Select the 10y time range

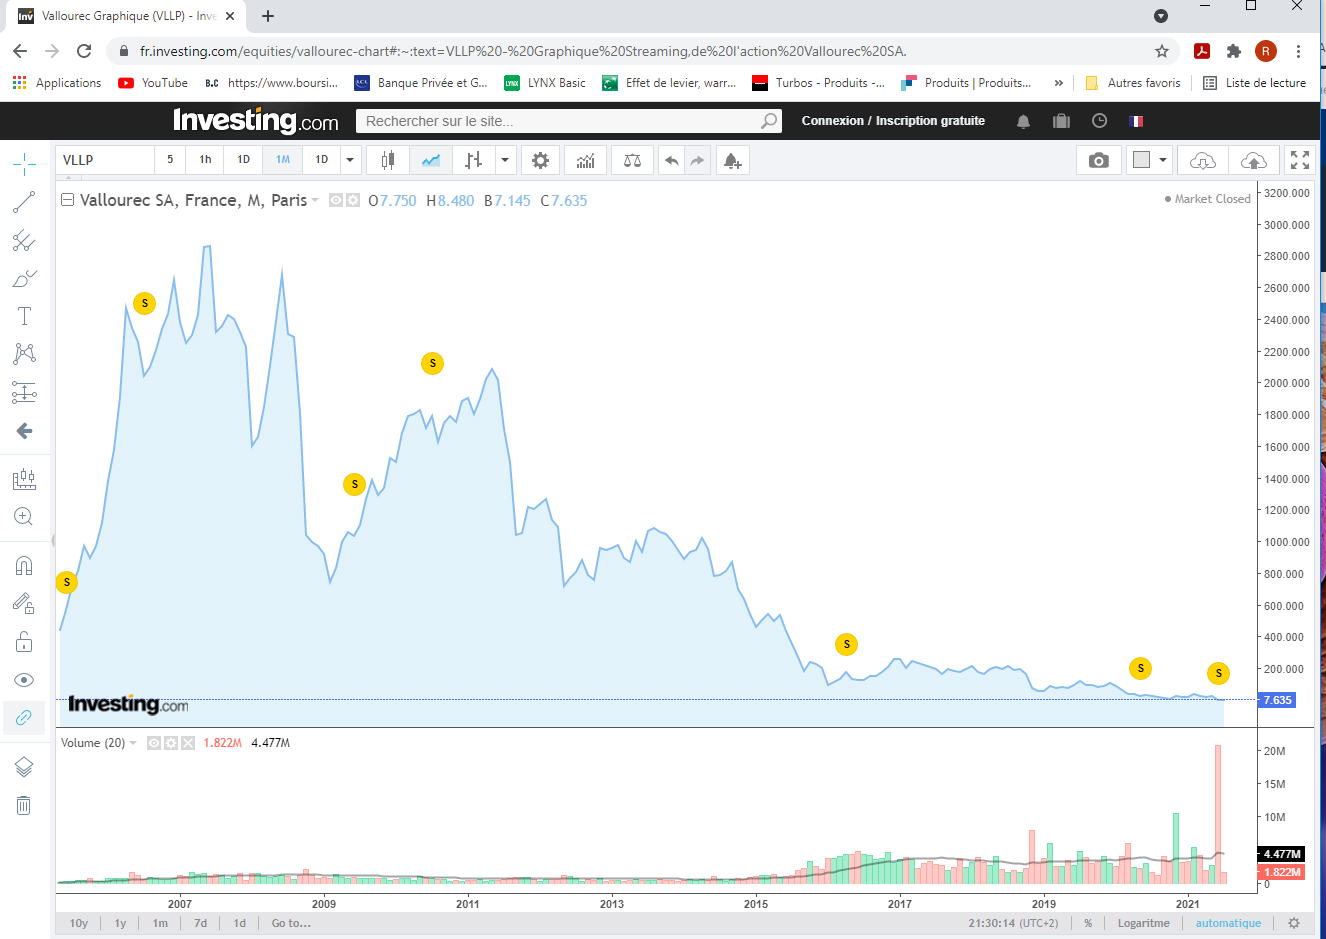[79, 923]
